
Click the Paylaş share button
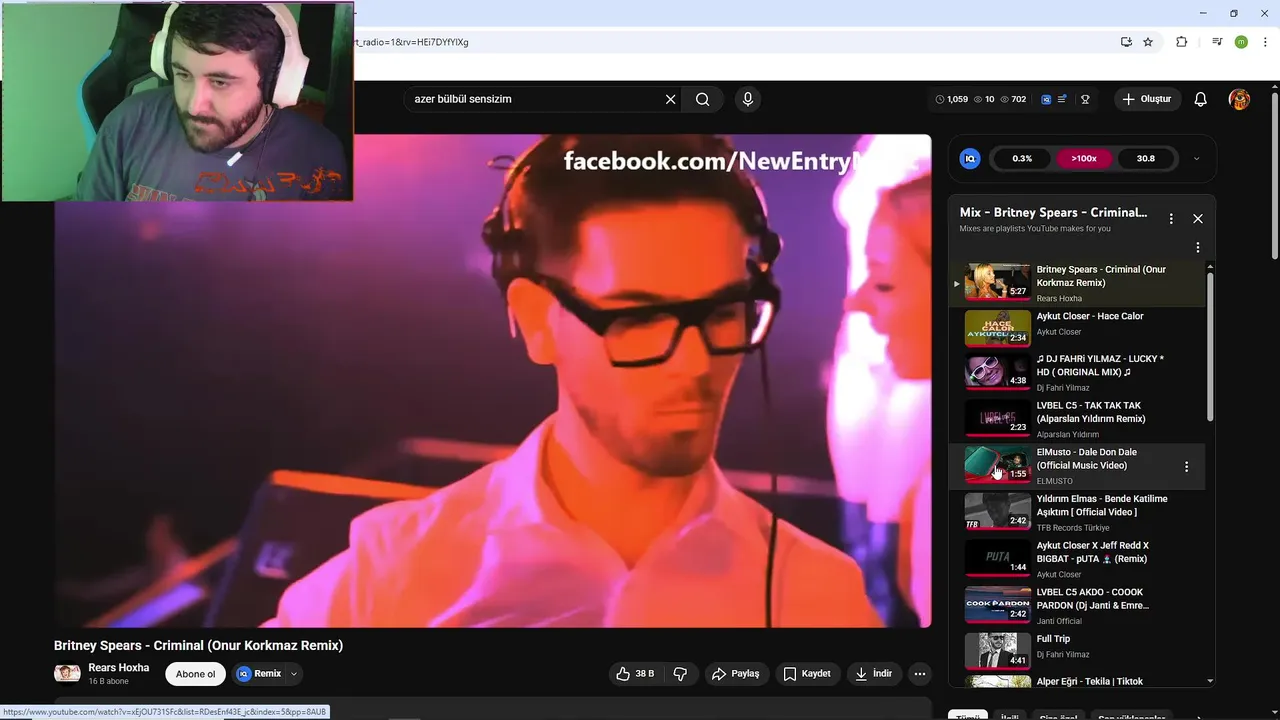pos(736,674)
